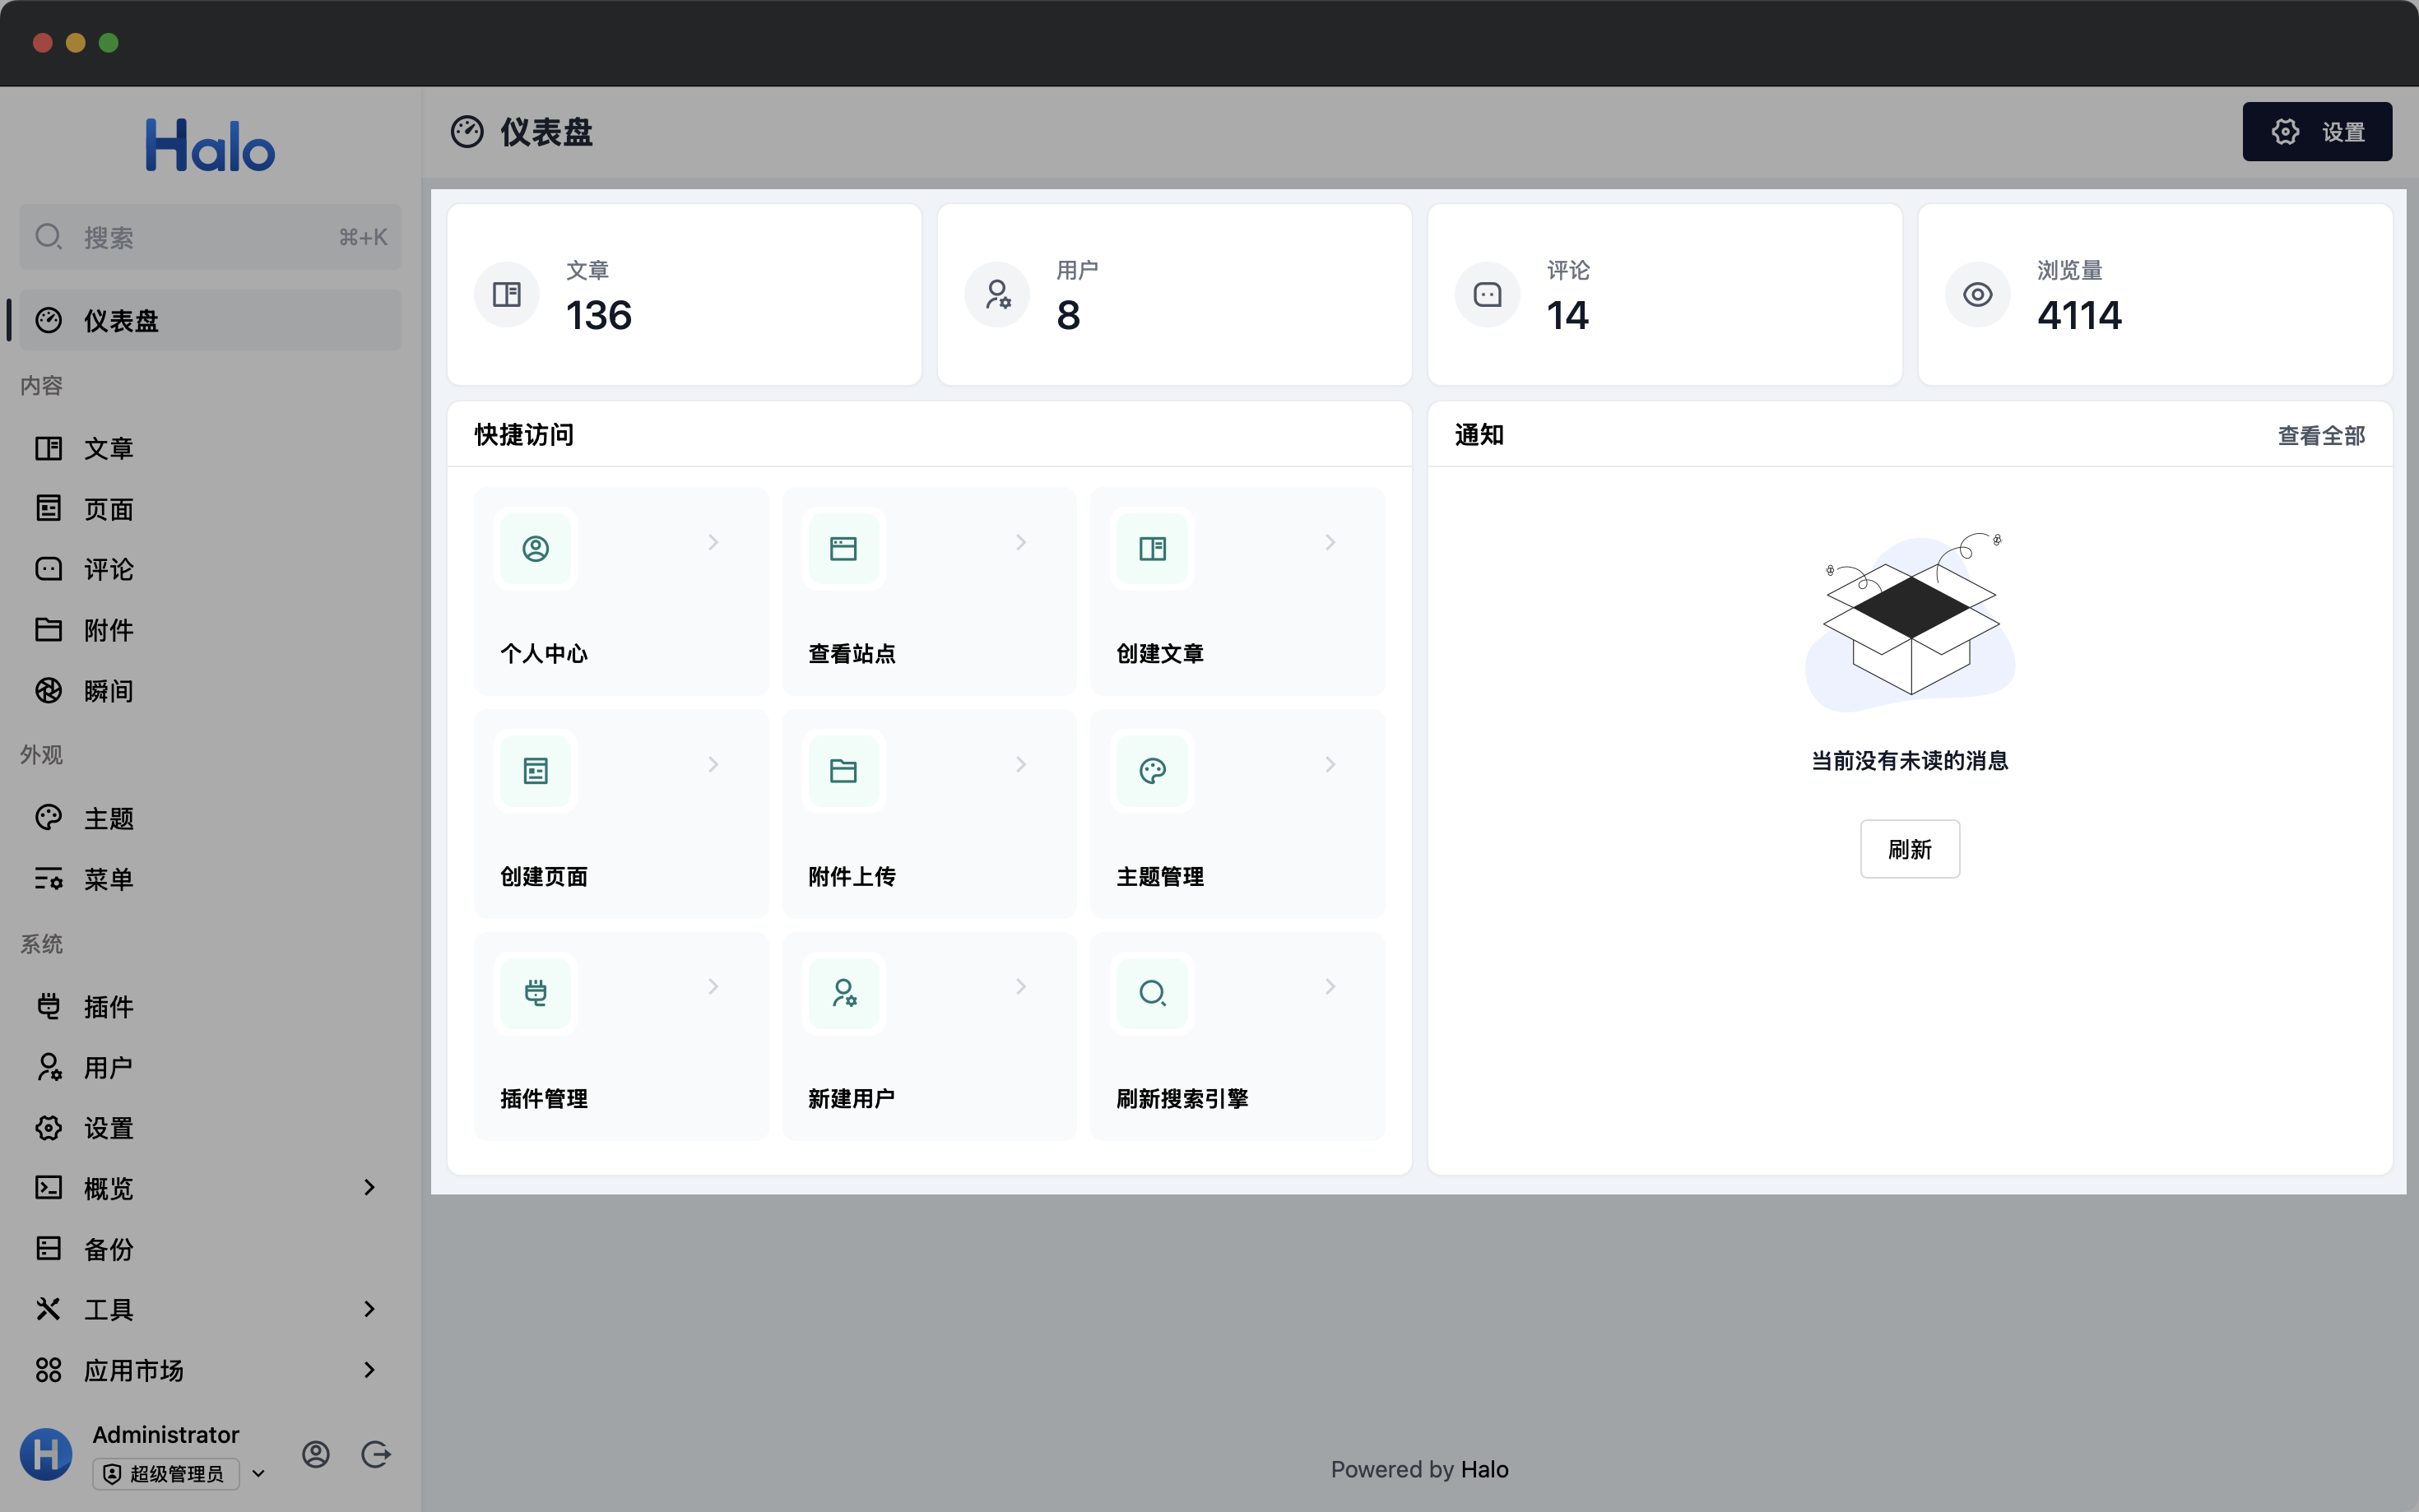Go to 文章 in the sidebar
2419x1512 pixels.
pyautogui.click(x=108, y=449)
